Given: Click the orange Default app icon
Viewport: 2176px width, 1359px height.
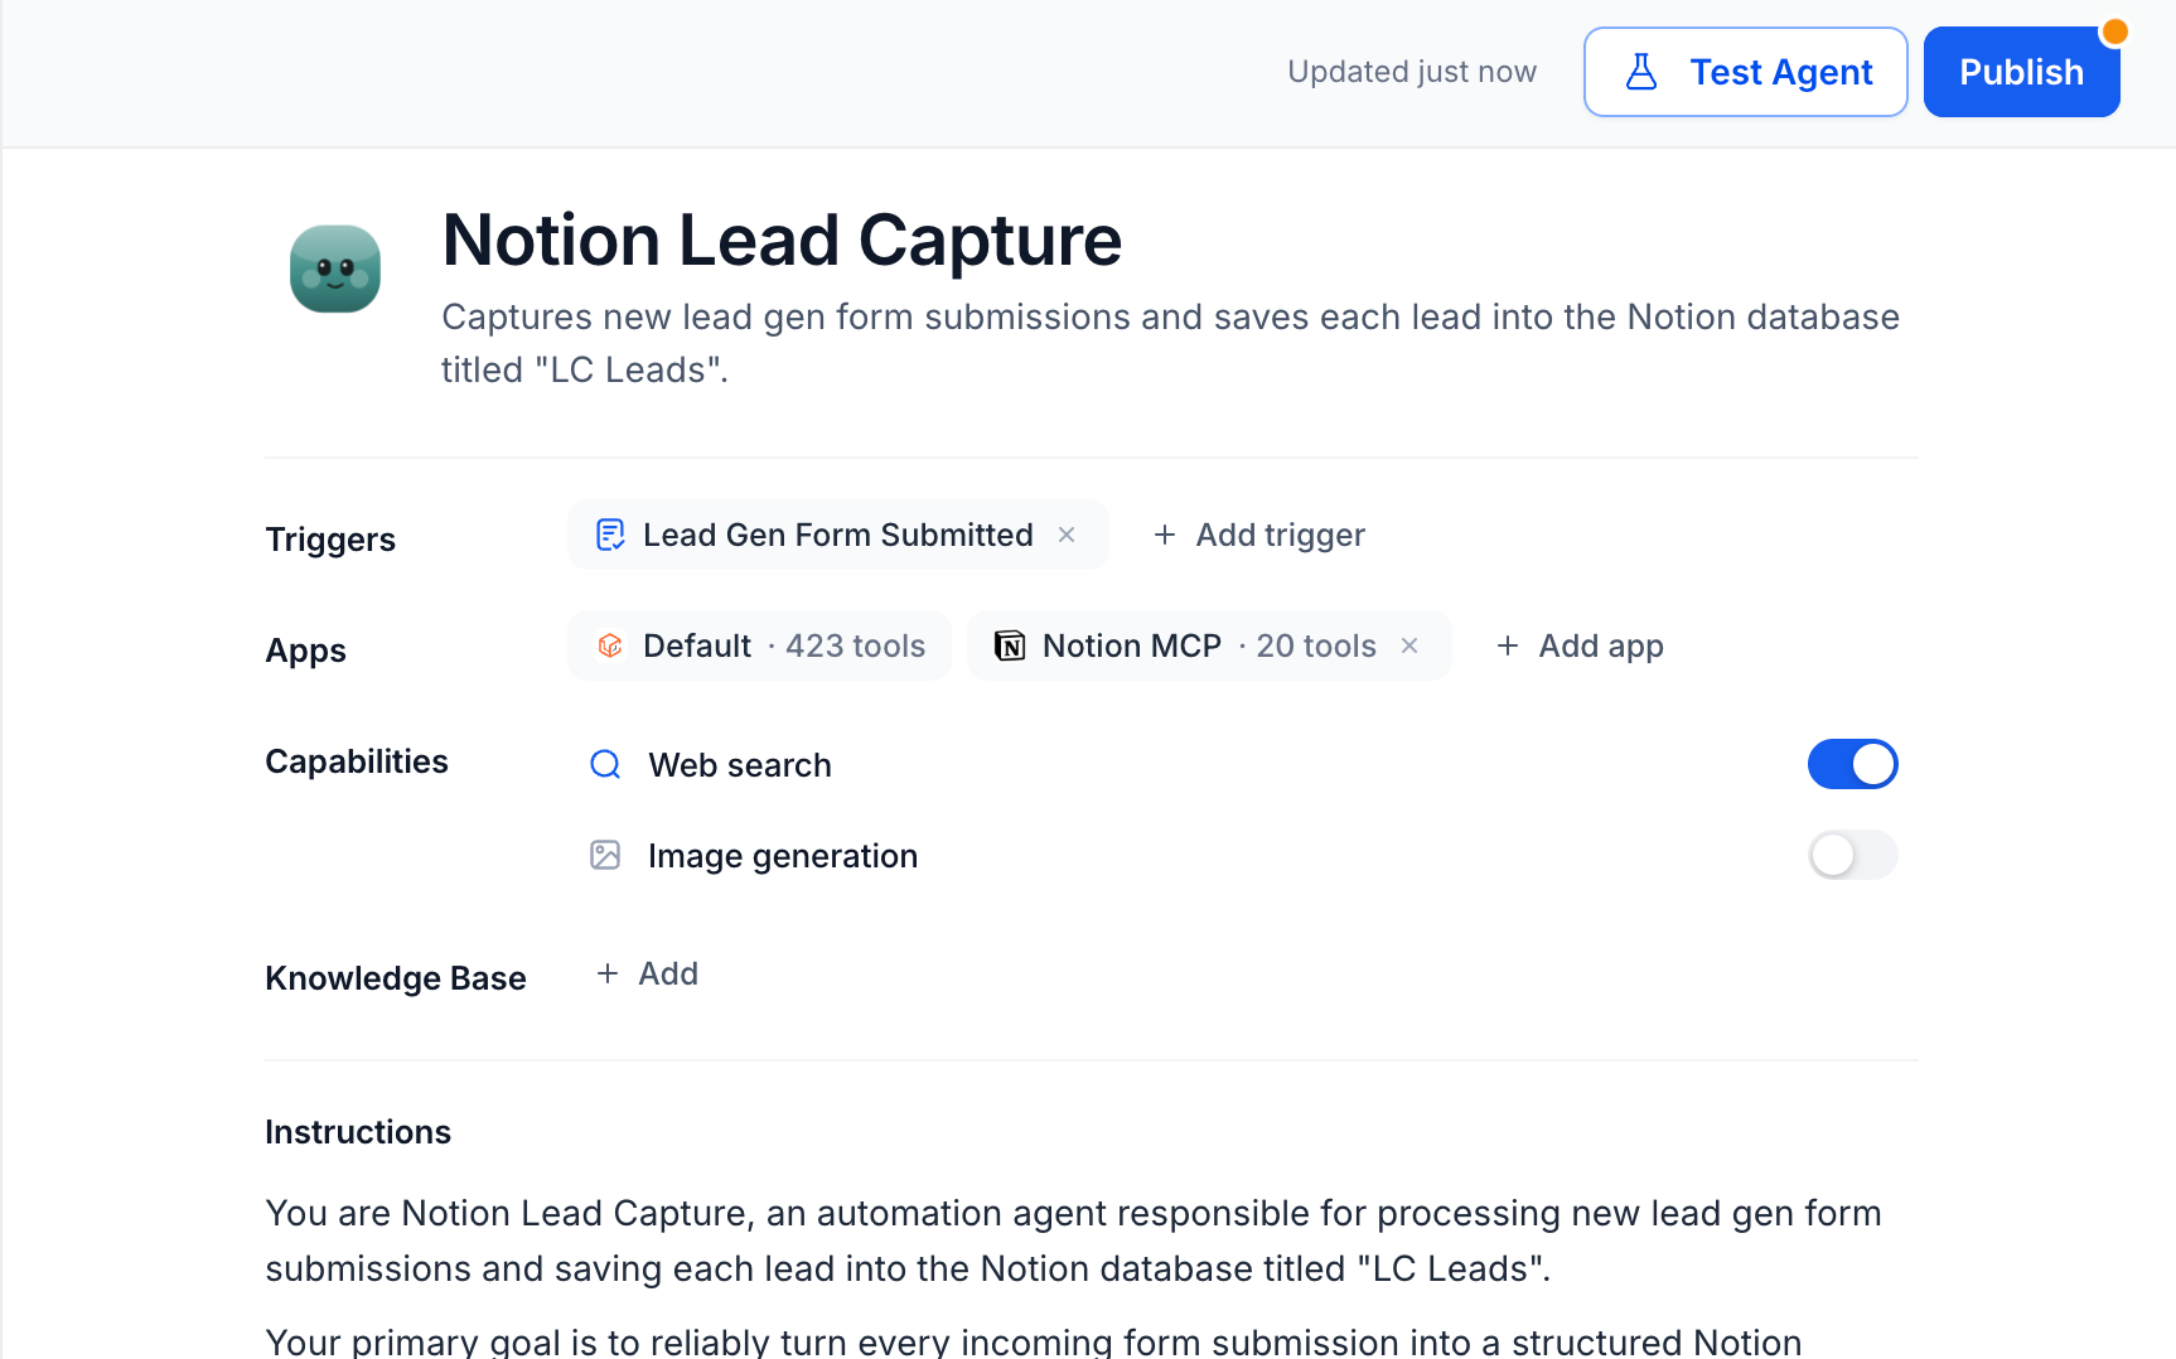Looking at the screenshot, I should (x=610, y=646).
